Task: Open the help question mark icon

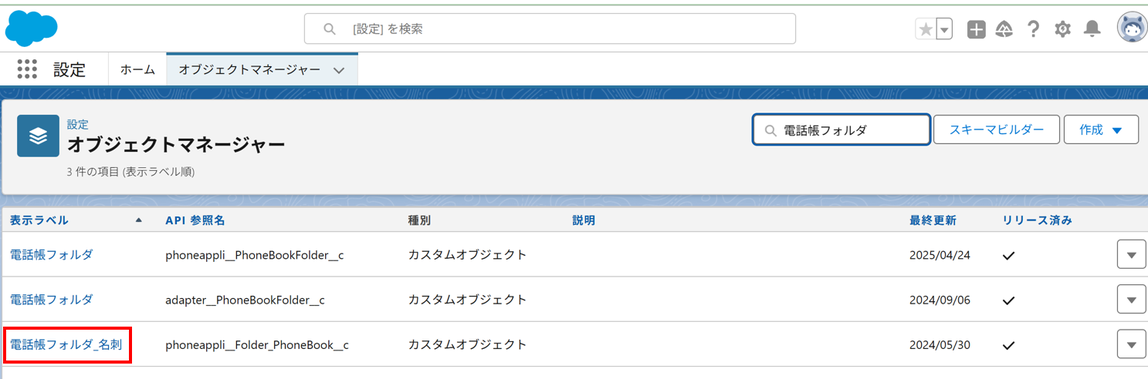Action: point(1033,29)
